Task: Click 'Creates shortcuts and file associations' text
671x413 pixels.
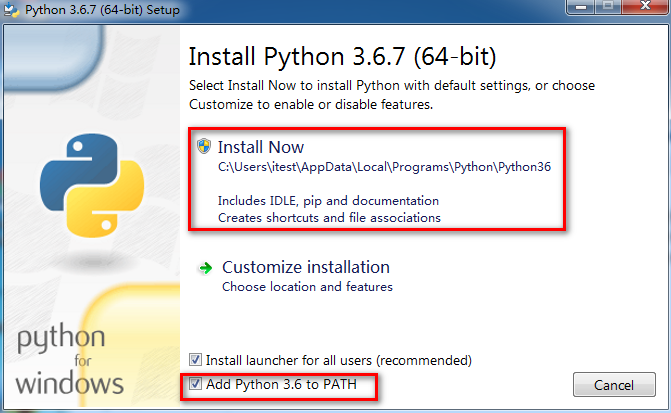Action: pos(329,218)
